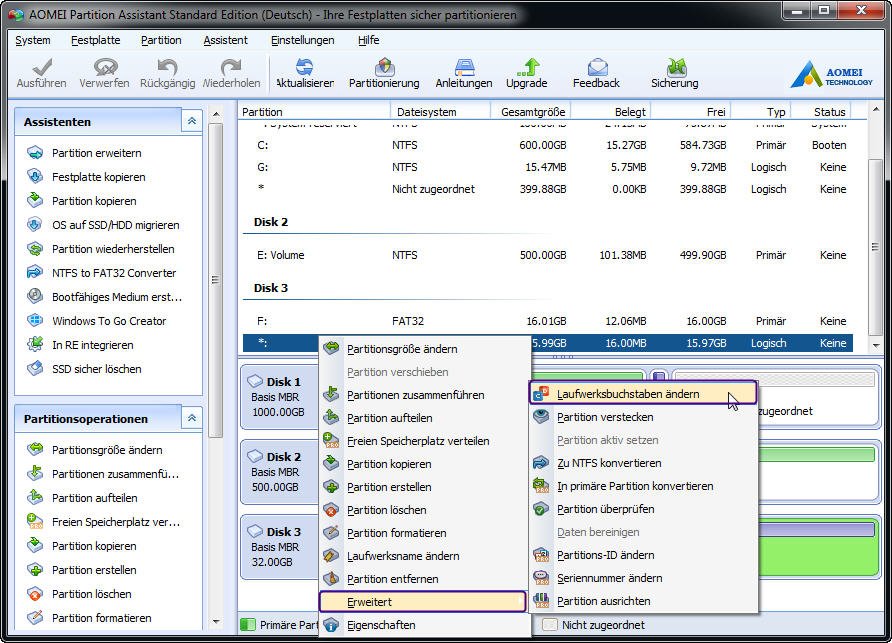This screenshot has width=892, height=643.
Task: Select the E: Volume partition row
Action: tap(547, 255)
